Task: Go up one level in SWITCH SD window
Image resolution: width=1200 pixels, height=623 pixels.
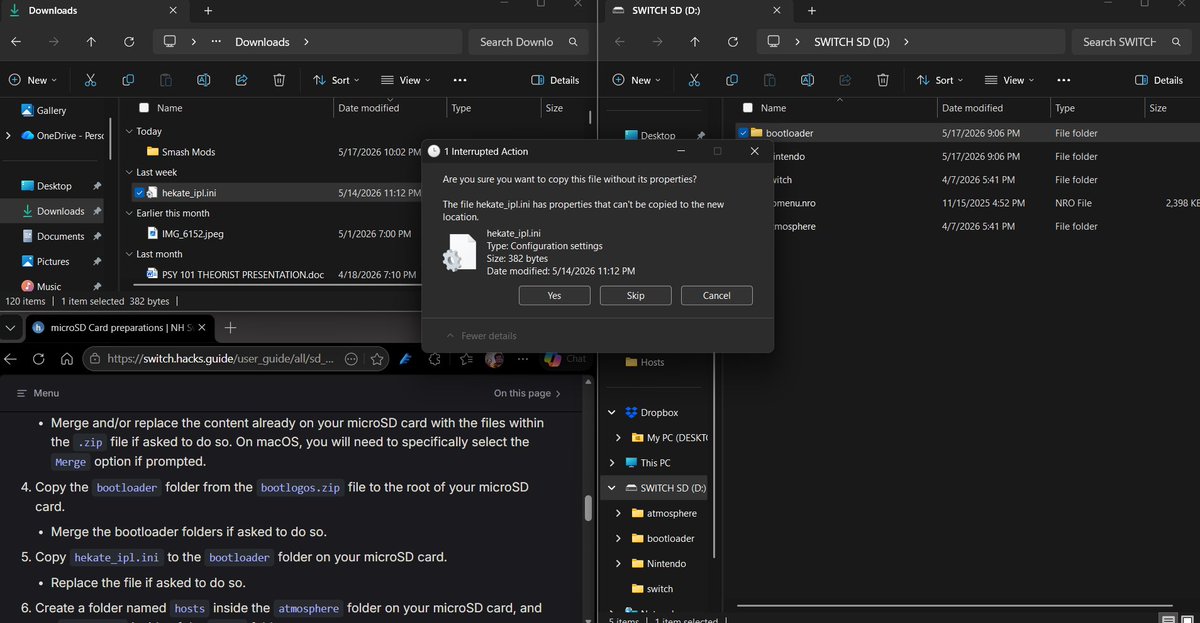Action: pyautogui.click(x=695, y=42)
